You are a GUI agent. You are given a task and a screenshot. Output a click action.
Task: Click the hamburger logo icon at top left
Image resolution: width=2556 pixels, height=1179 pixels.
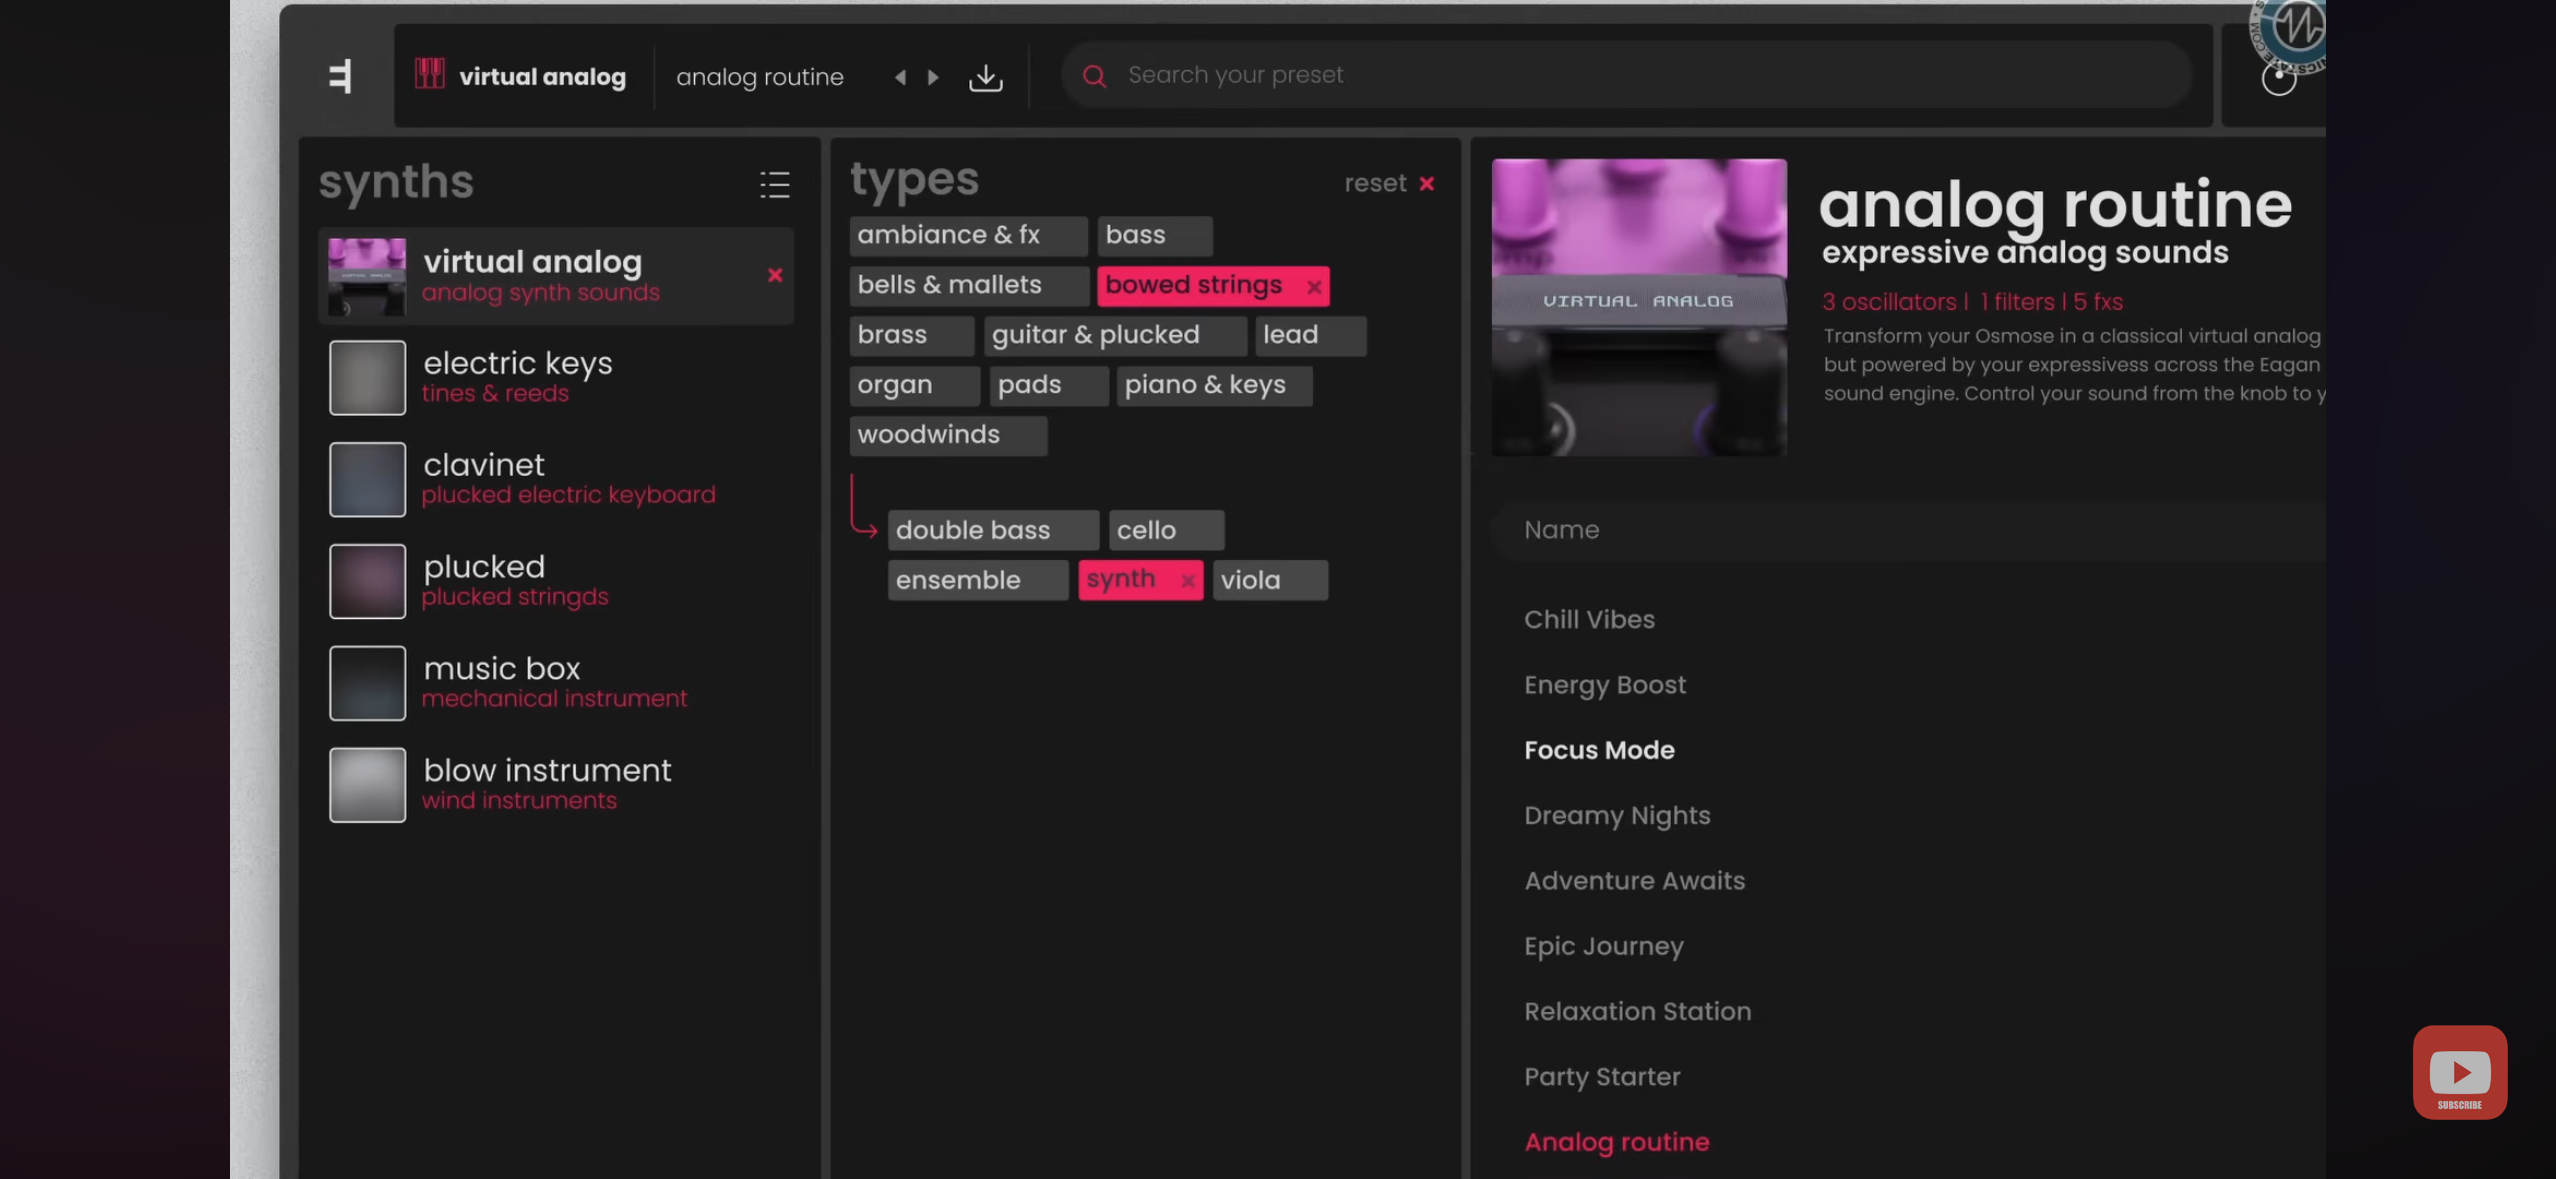[340, 76]
